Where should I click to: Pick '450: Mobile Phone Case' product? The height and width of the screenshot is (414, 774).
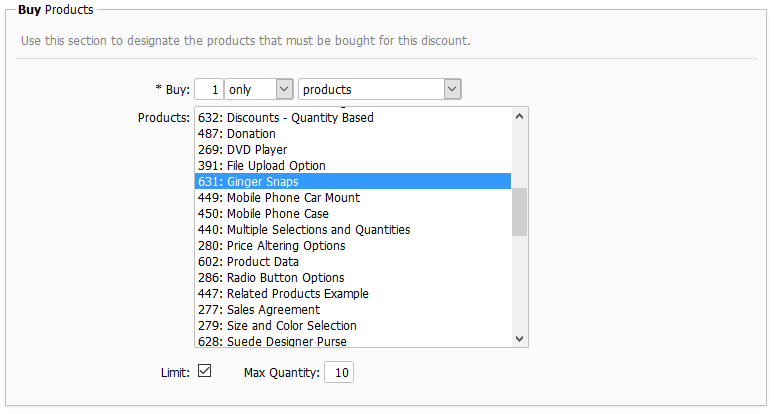263,214
